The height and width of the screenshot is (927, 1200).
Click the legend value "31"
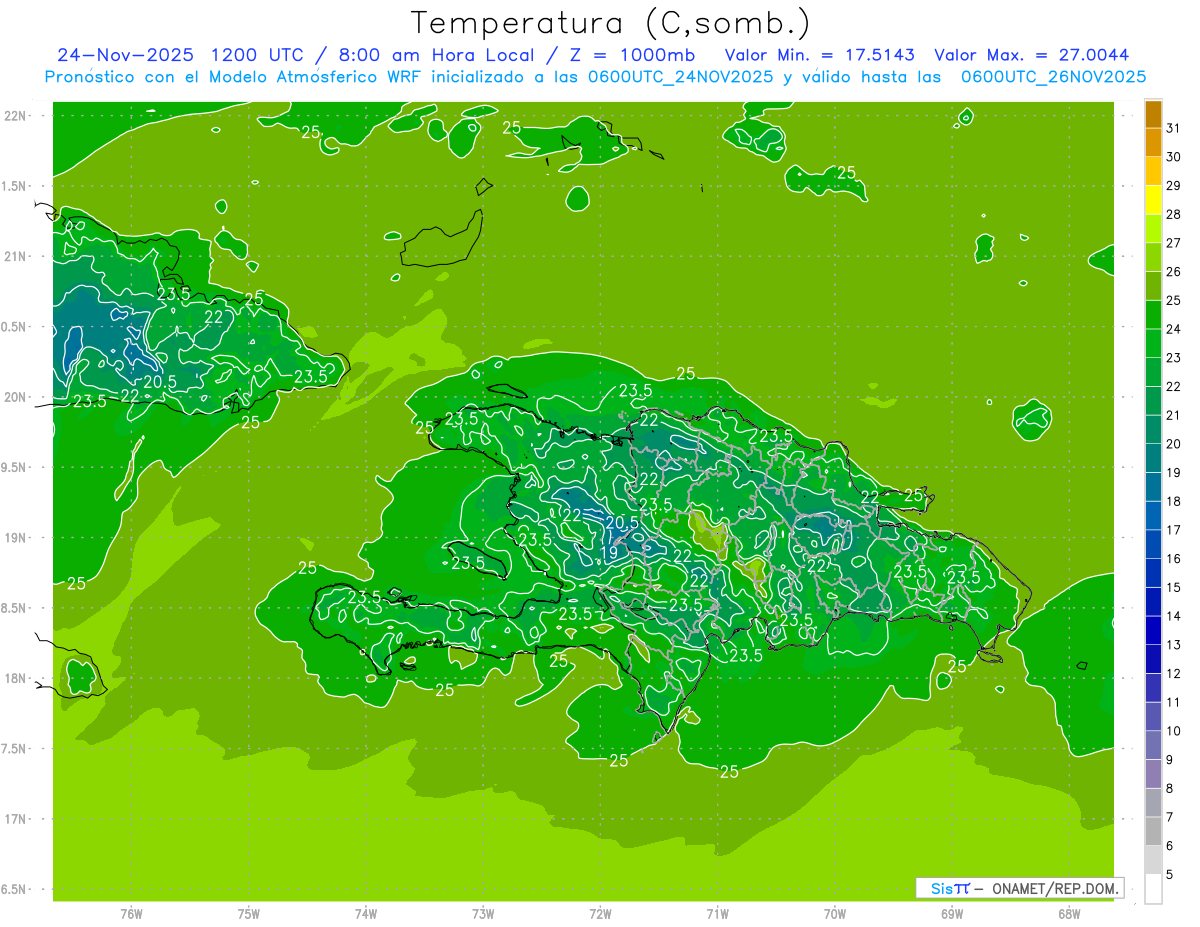tap(1173, 128)
